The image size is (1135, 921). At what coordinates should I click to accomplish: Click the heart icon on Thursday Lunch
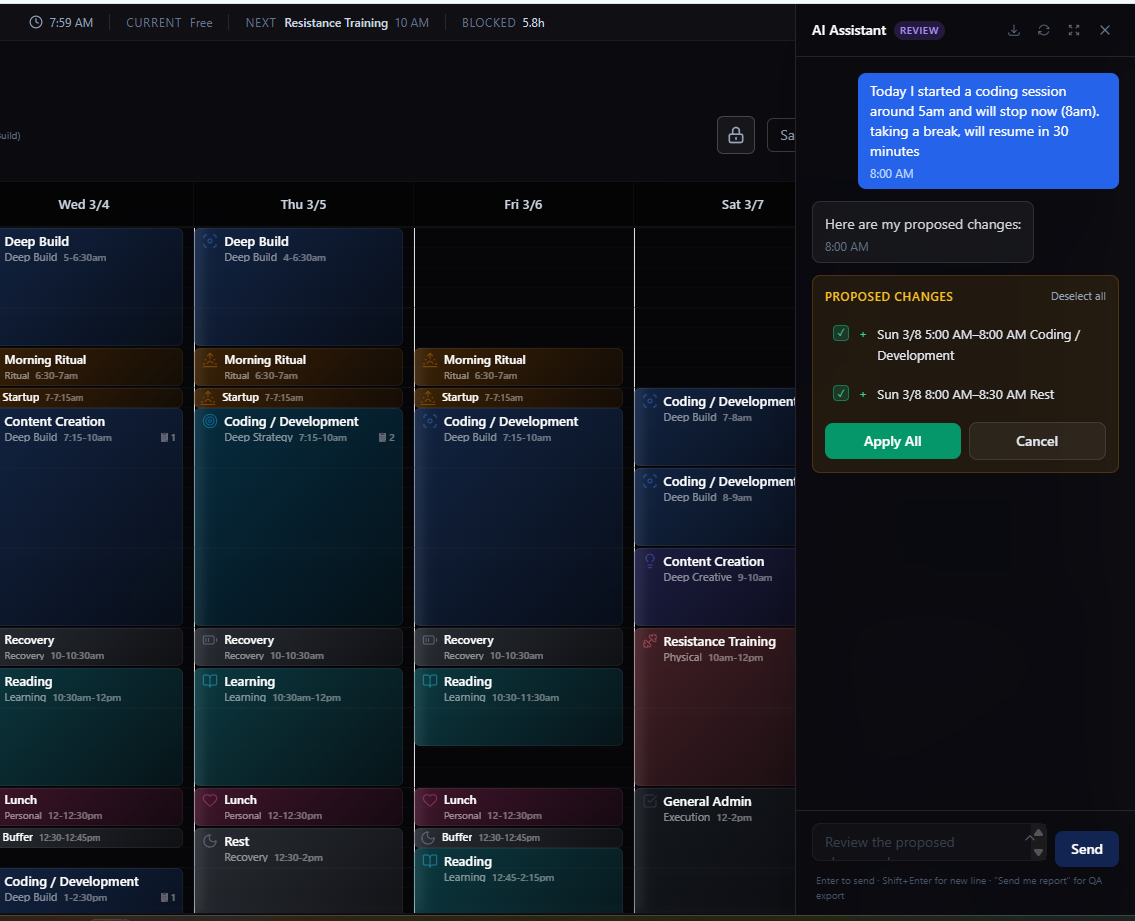click(210, 800)
